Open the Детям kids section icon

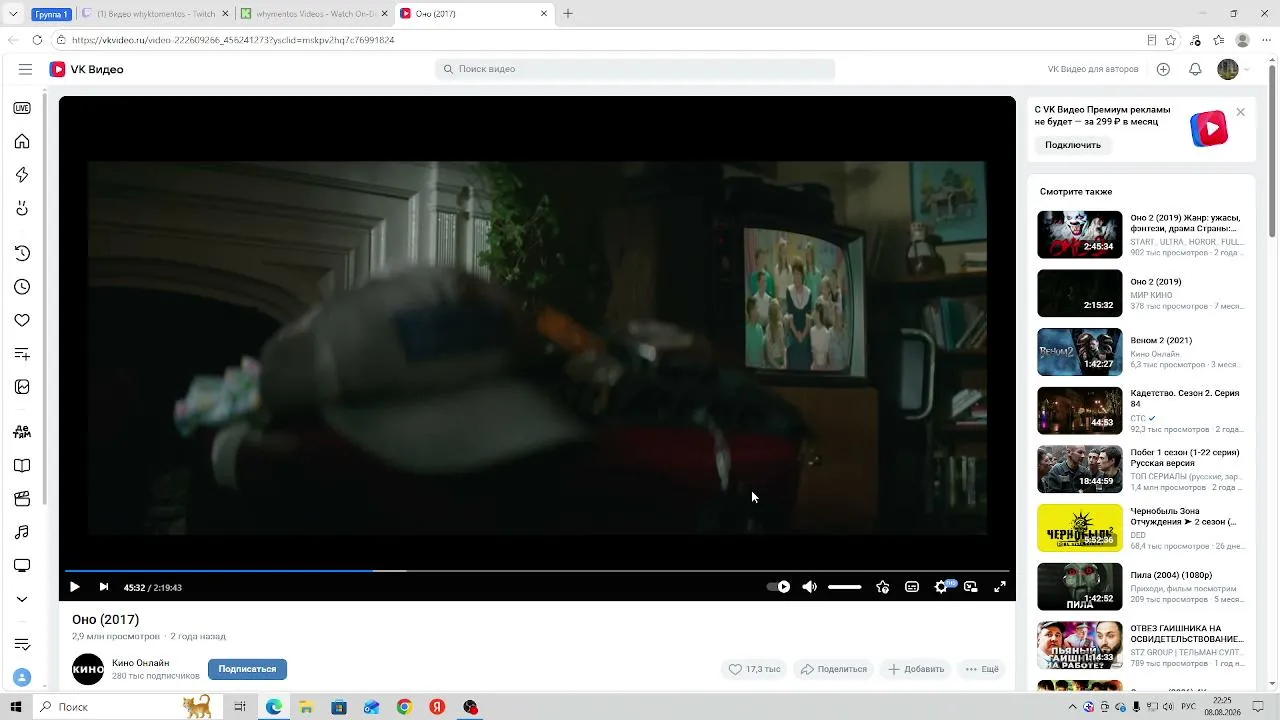click(x=22, y=432)
